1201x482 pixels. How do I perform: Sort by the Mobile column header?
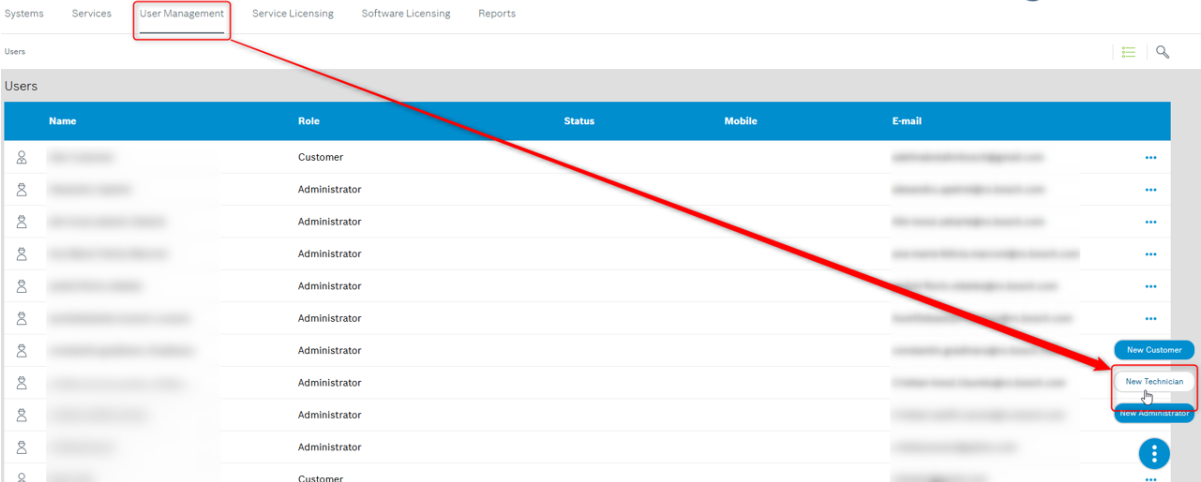click(x=741, y=121)
